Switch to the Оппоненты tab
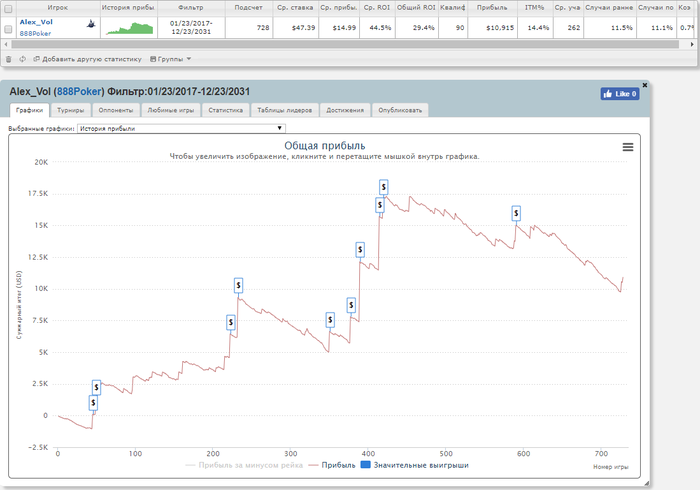Image resolution: width=700 pixels, height=490 pixels. (116, 110)
